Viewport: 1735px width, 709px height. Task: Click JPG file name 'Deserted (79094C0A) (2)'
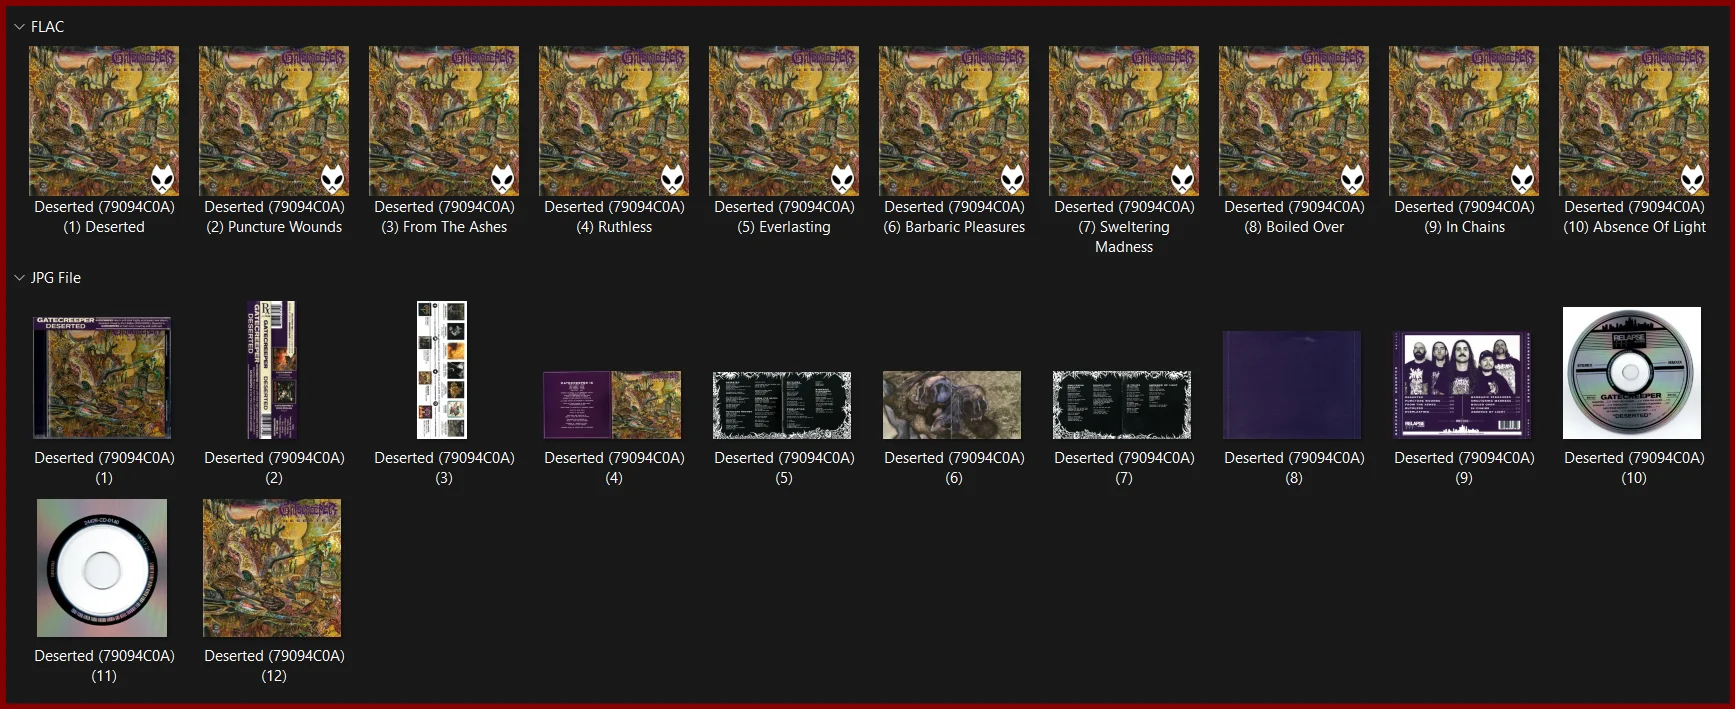(x=274, y=468)
